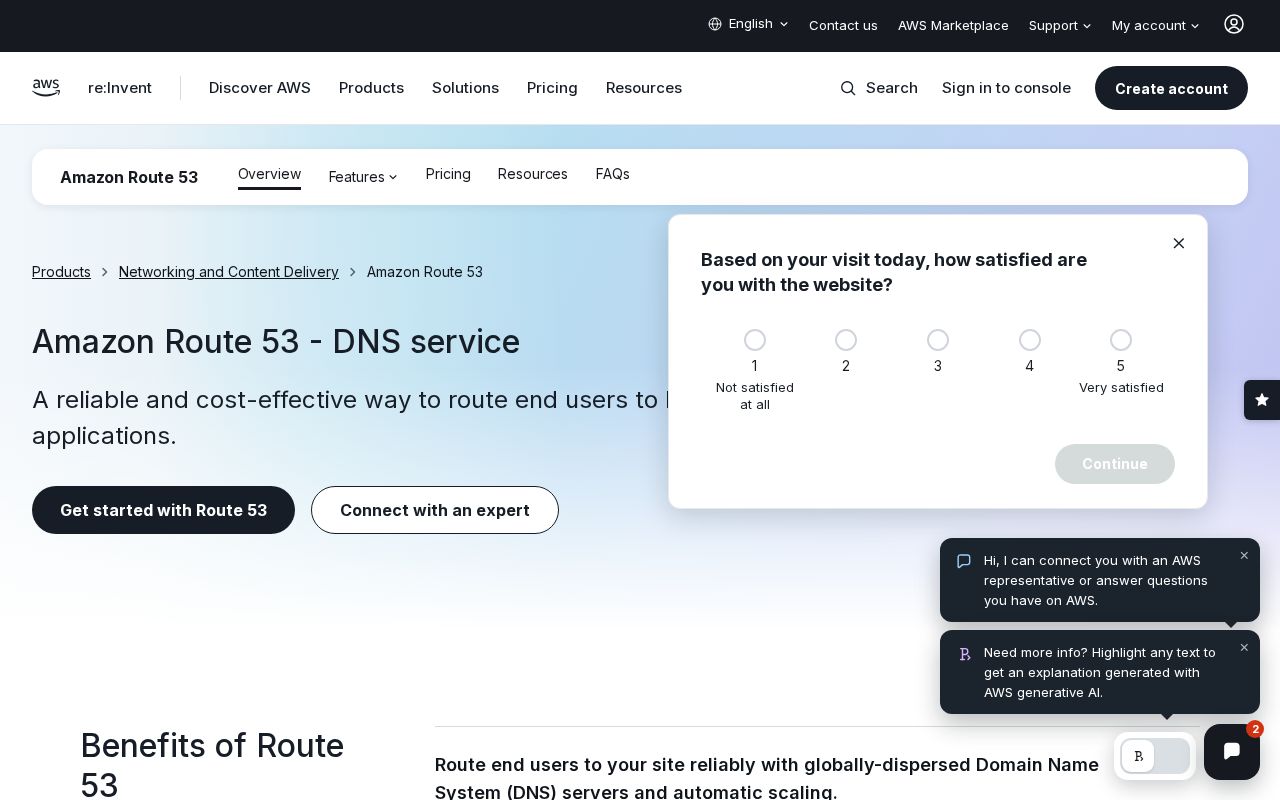This screenshot has height=800, width=1280.
Task: Click the 'Benefits of Route 53' heading
Action: (x=212, y=765)
